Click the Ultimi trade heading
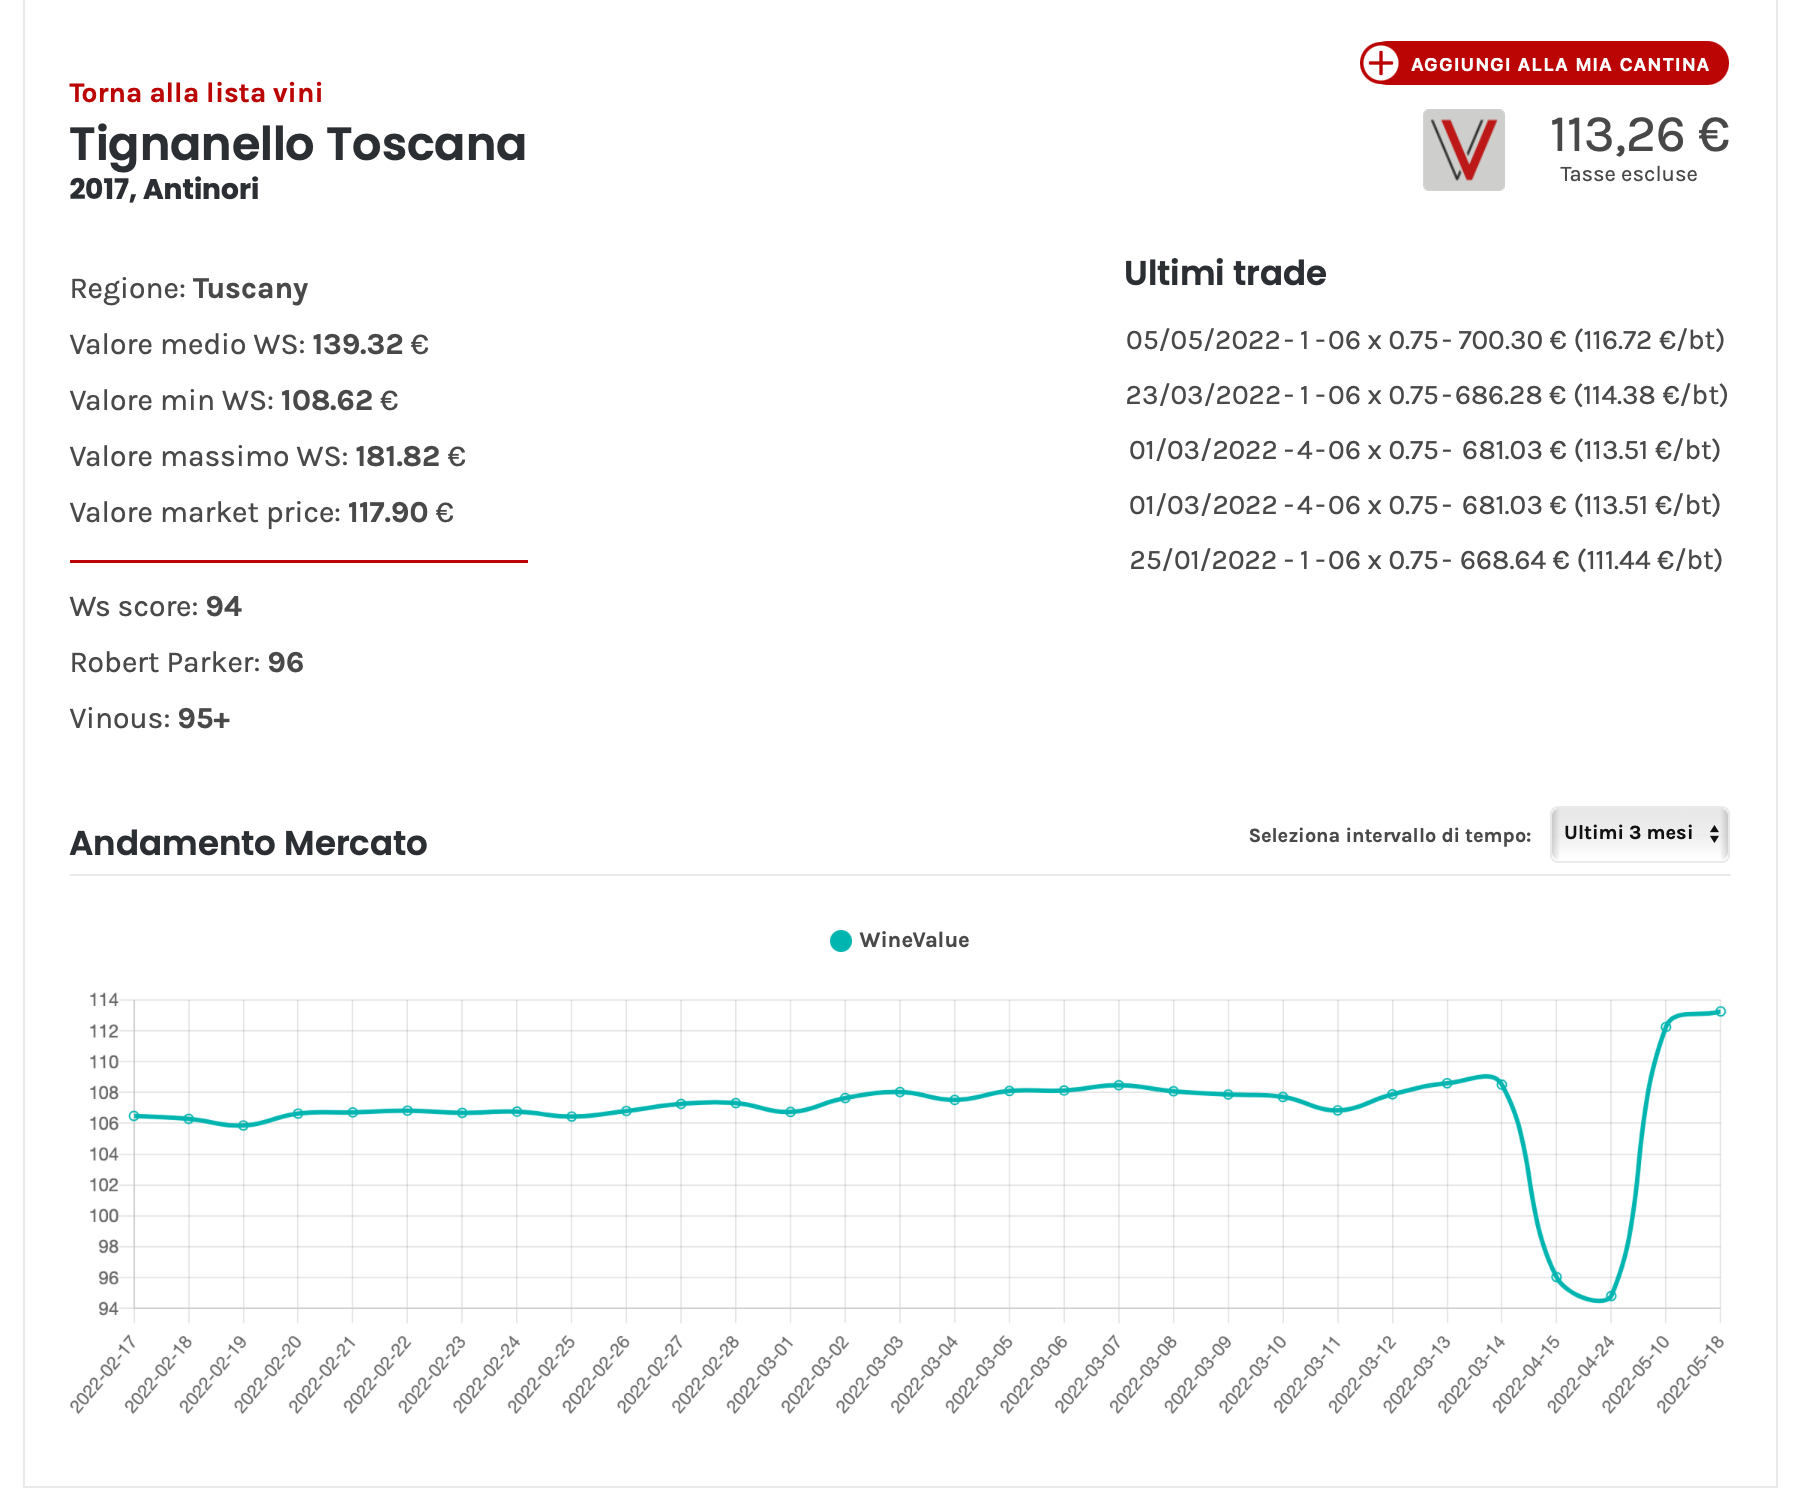The image size is (1798, 1496). tap(1225, 273)
